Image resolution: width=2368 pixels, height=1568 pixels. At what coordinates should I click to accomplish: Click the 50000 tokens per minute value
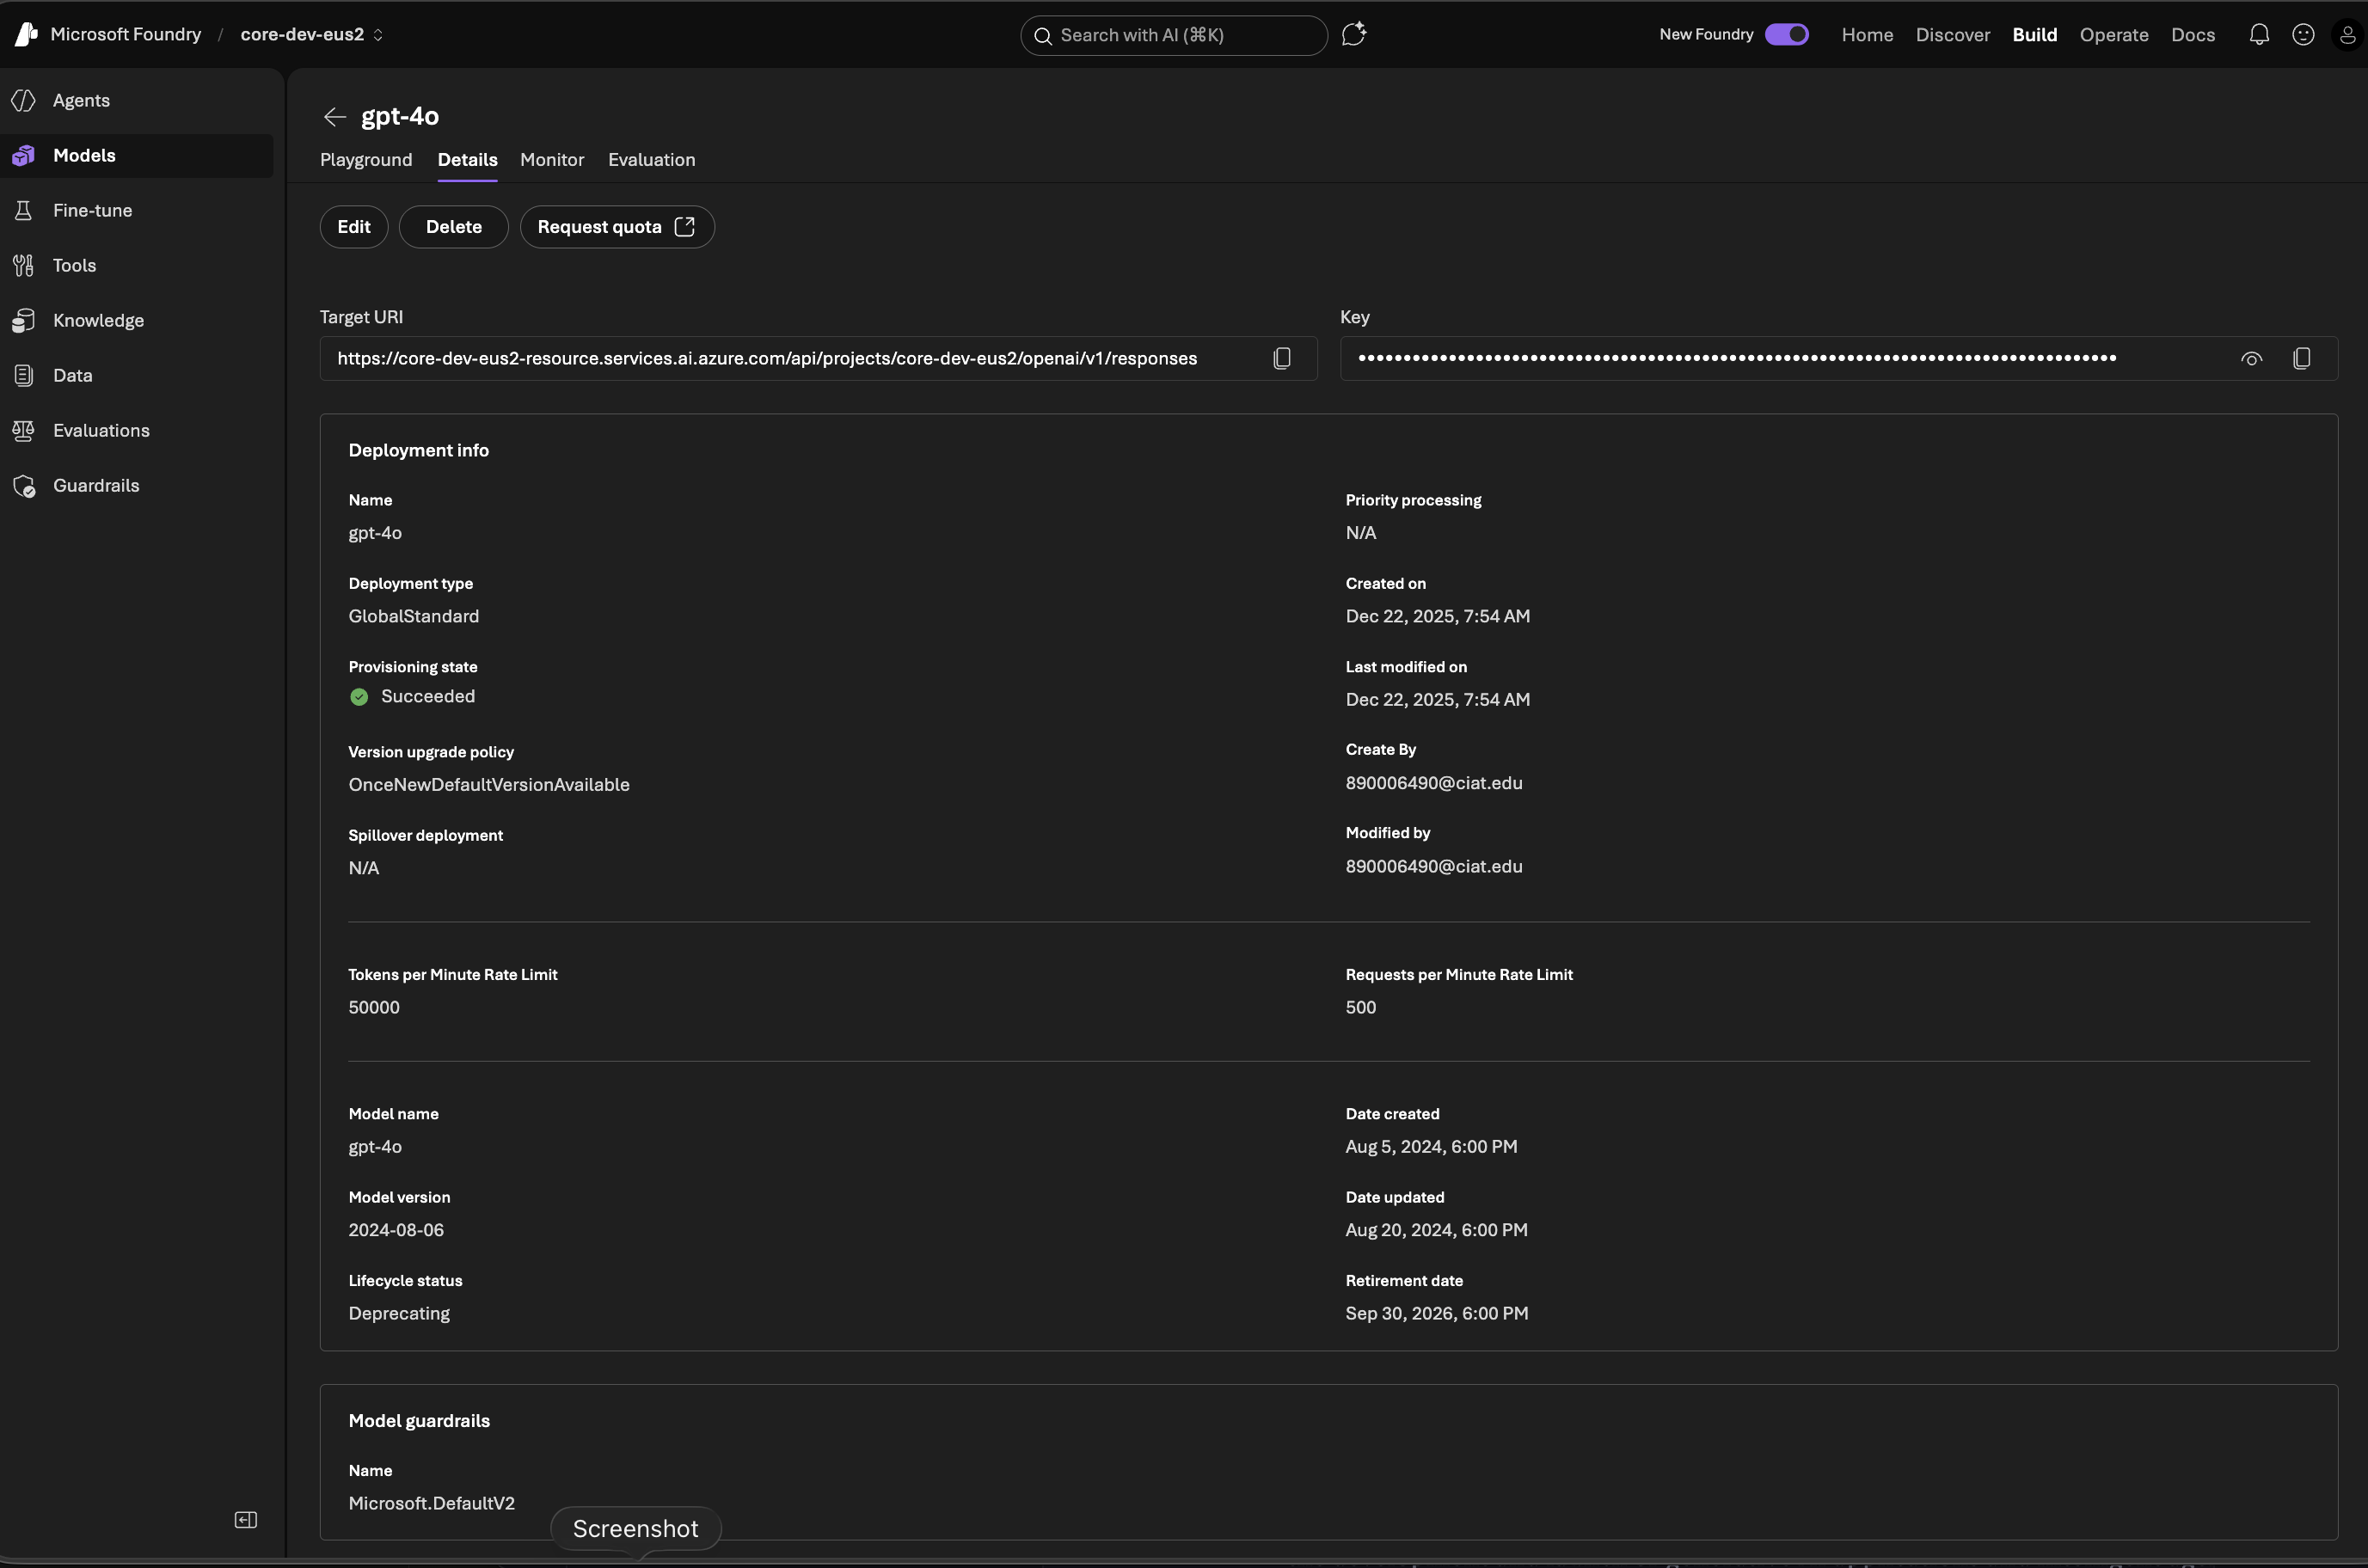(374, 1008)
